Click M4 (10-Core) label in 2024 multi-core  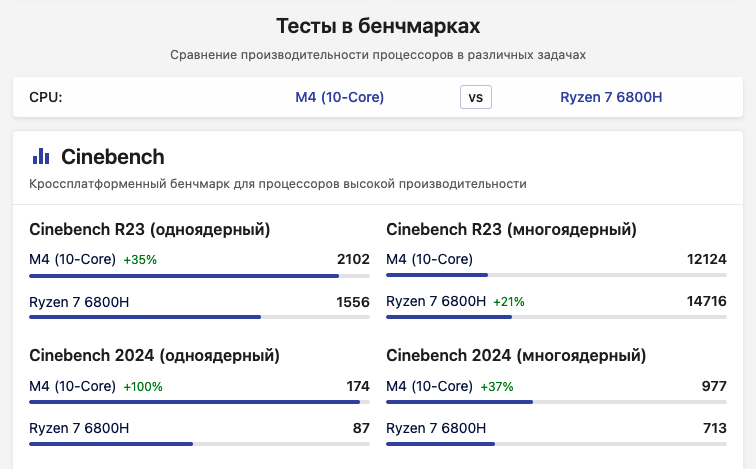429,386
